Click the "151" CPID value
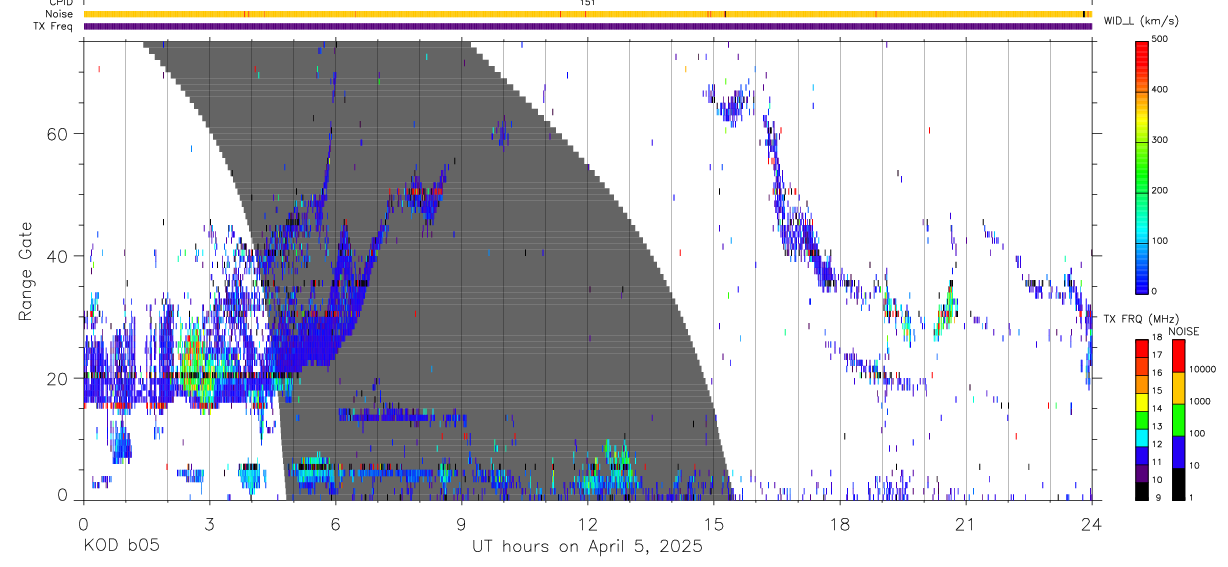Viewport: 1228px width, 567px height. 588,3
